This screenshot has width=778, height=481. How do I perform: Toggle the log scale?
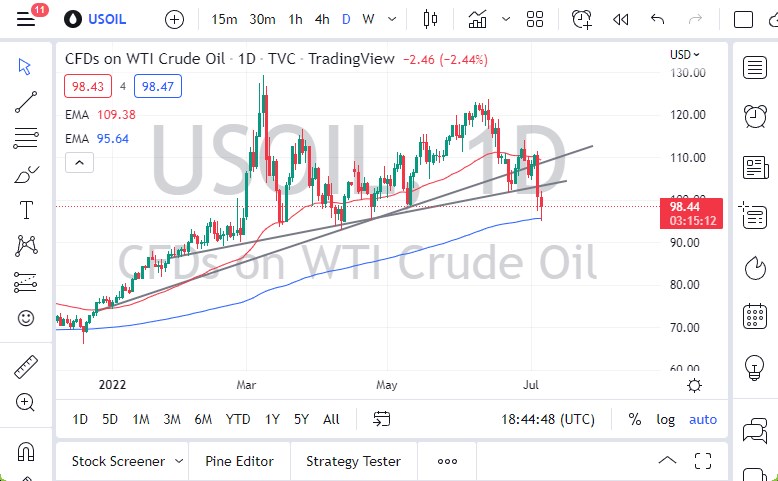tap(665, 419)
